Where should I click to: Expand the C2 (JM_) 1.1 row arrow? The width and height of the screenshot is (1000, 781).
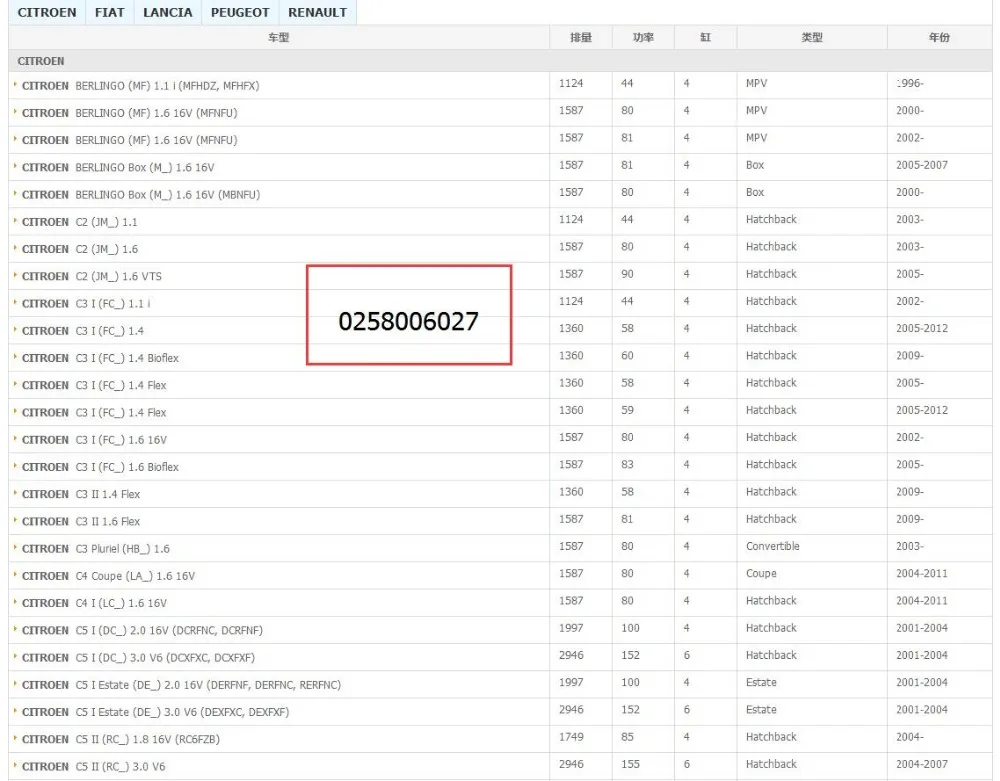(x=15, y=221)
